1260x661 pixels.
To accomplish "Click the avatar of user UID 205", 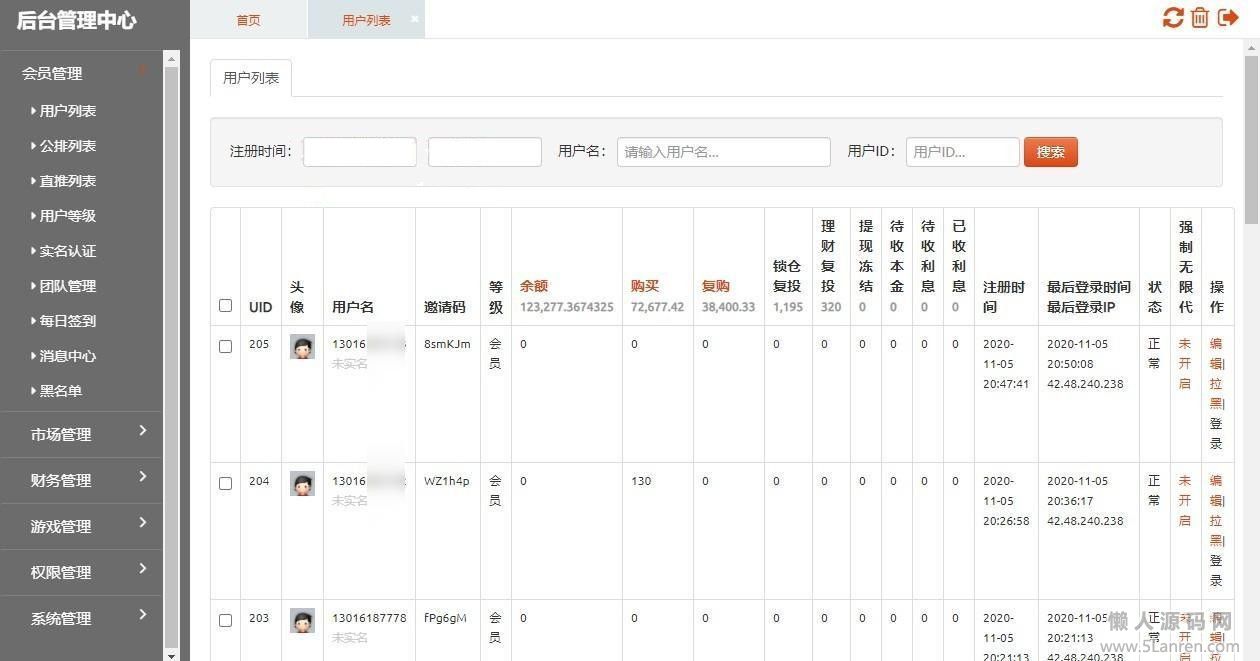I will [302, 347].
